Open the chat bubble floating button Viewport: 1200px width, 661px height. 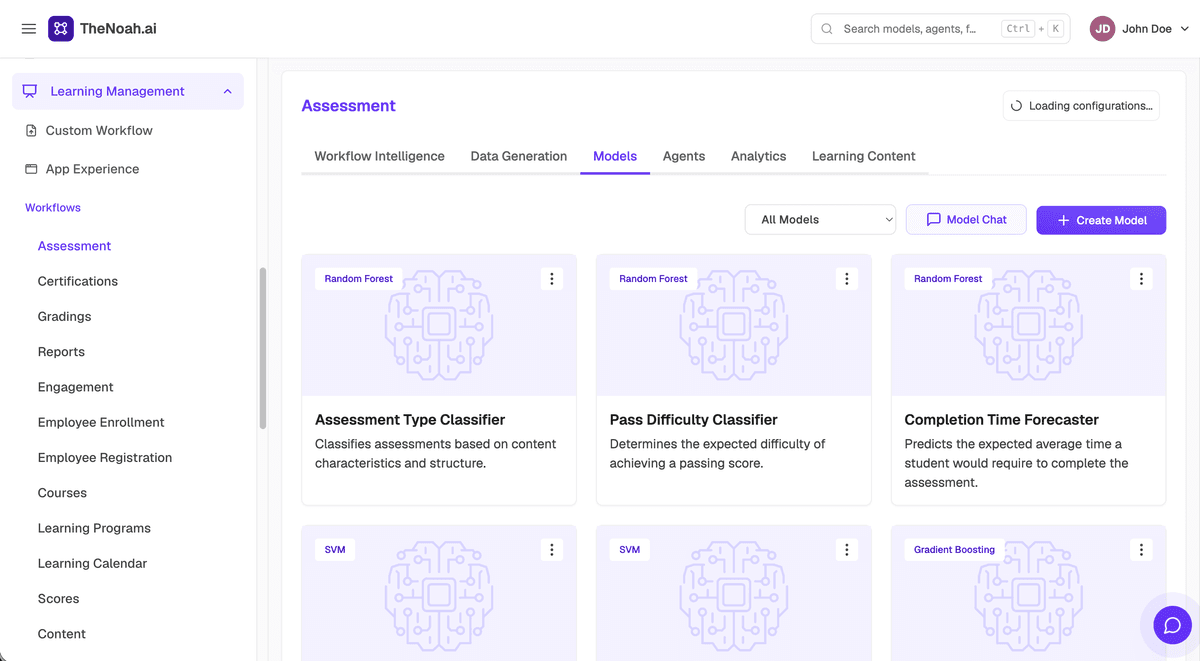click(1172, 626)
